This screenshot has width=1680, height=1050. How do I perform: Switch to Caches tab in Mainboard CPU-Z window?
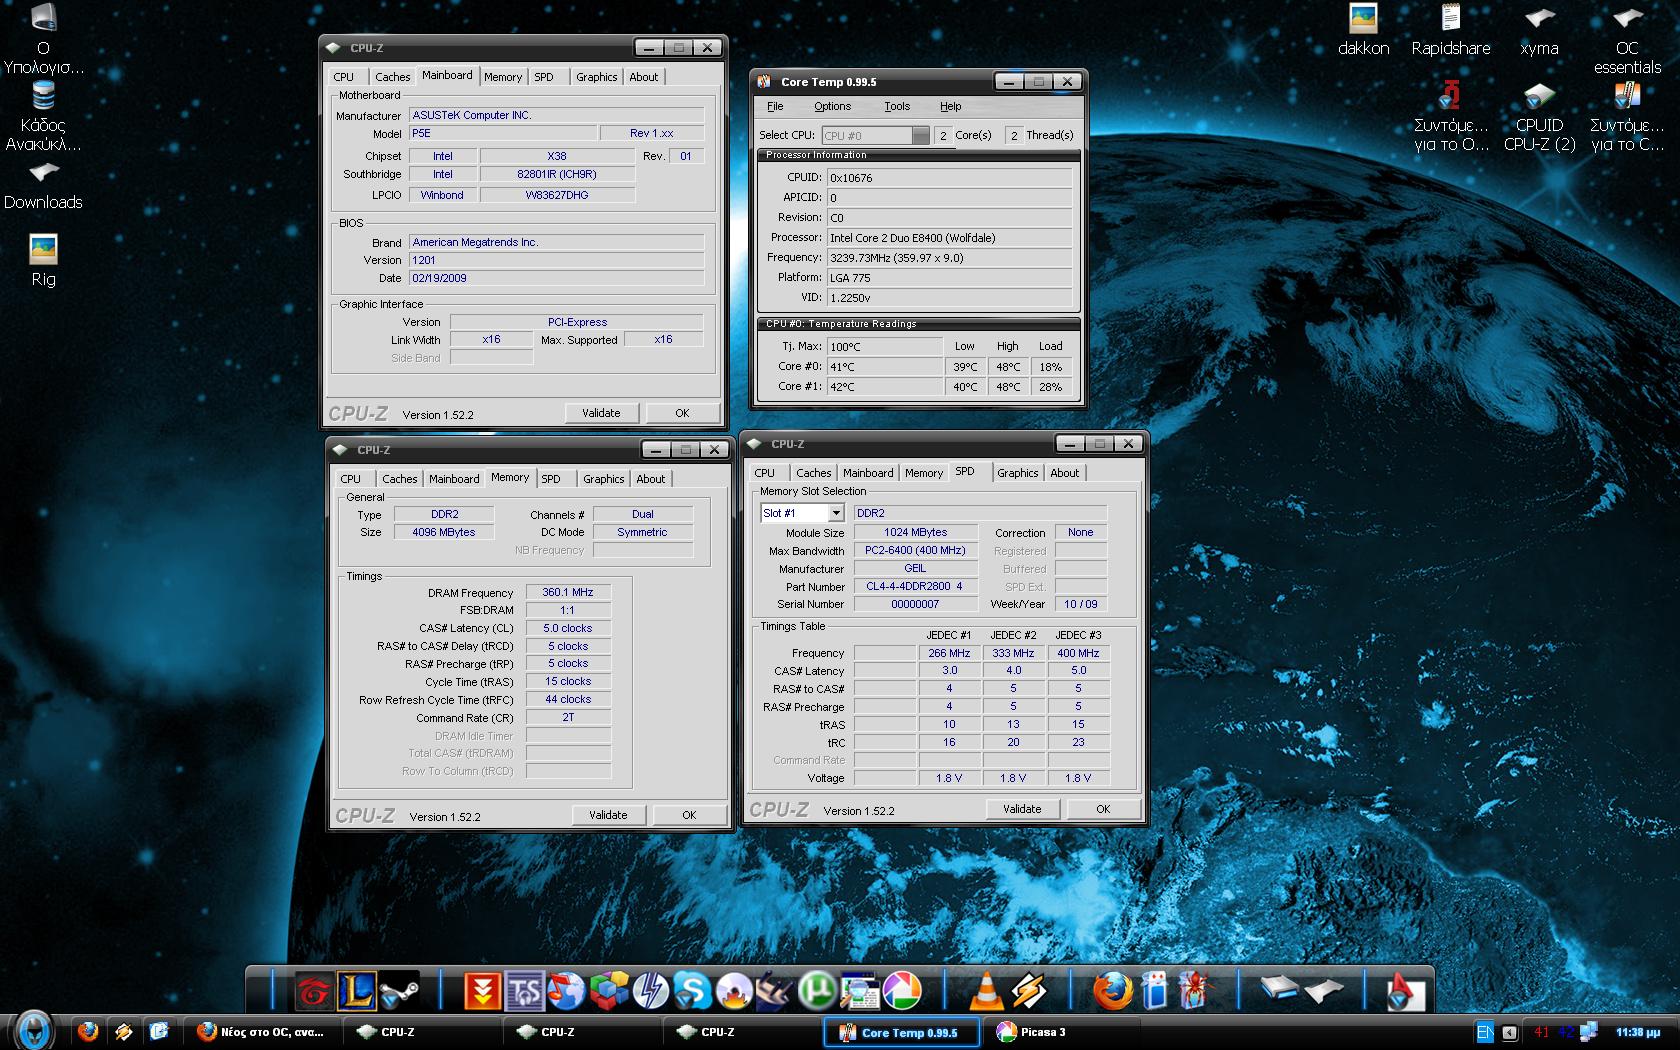392,77
